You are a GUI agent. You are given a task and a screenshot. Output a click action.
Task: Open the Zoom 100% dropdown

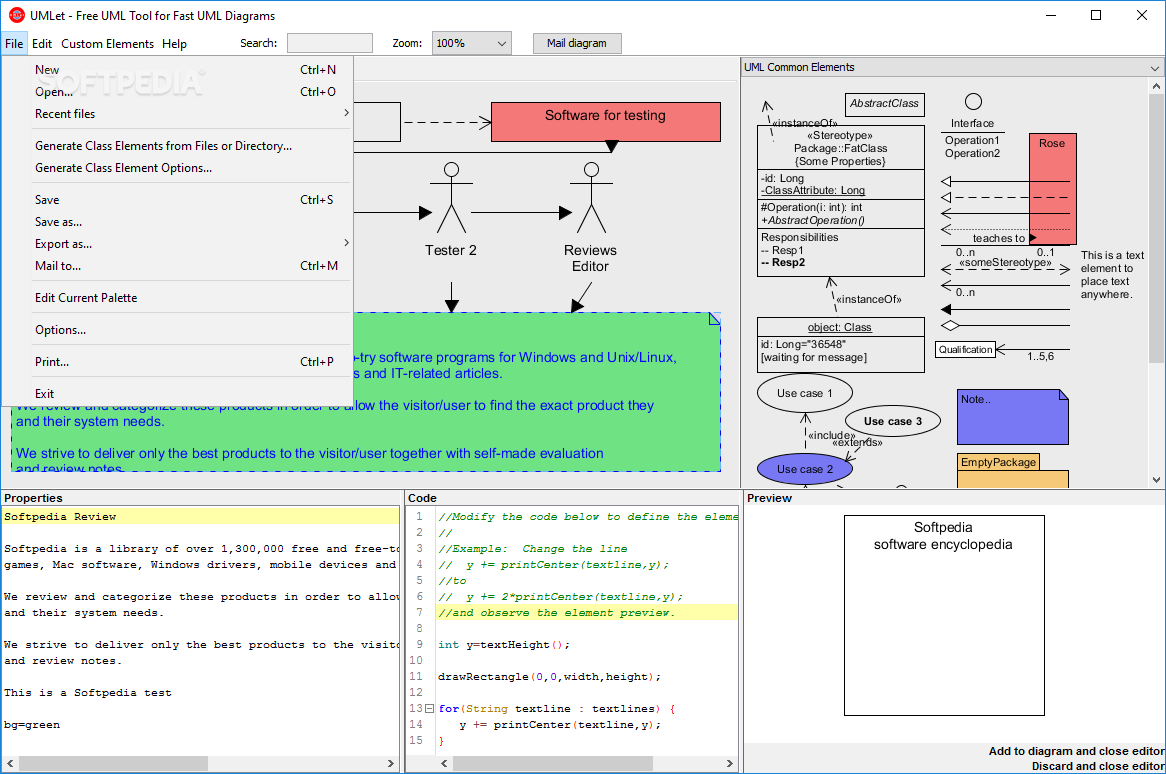tap(471, 43)
